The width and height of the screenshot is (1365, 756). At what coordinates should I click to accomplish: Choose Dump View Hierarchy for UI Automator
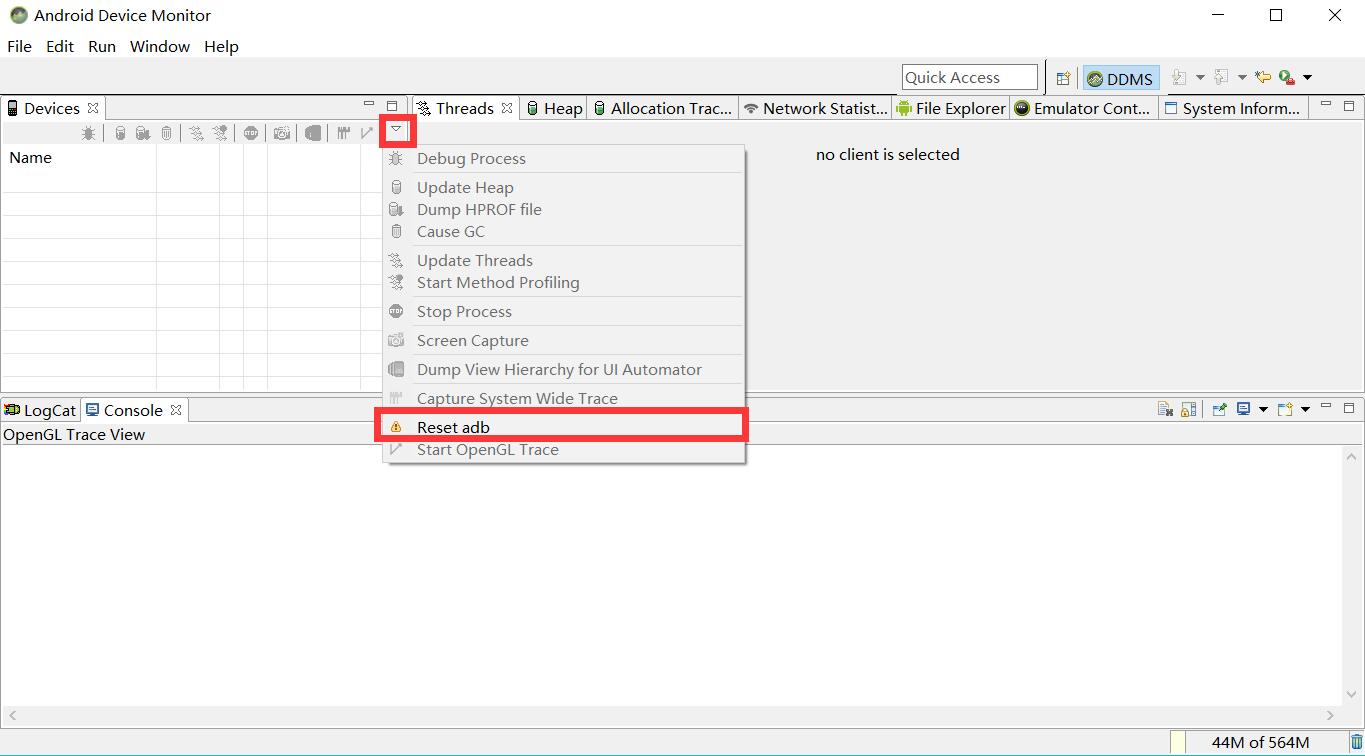pyautogui.click(x=564, y=369)
